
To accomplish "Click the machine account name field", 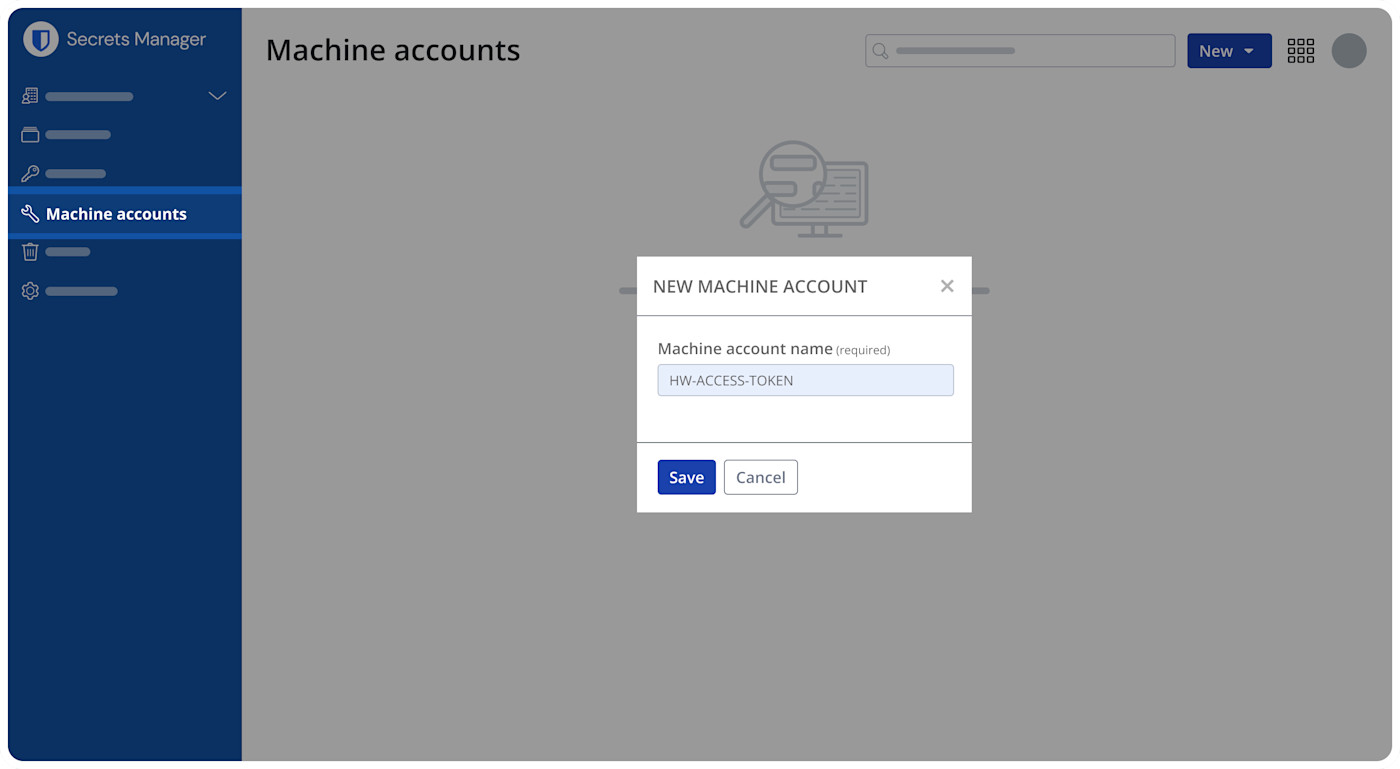I will pyautogui.click(x=805, y=380).
